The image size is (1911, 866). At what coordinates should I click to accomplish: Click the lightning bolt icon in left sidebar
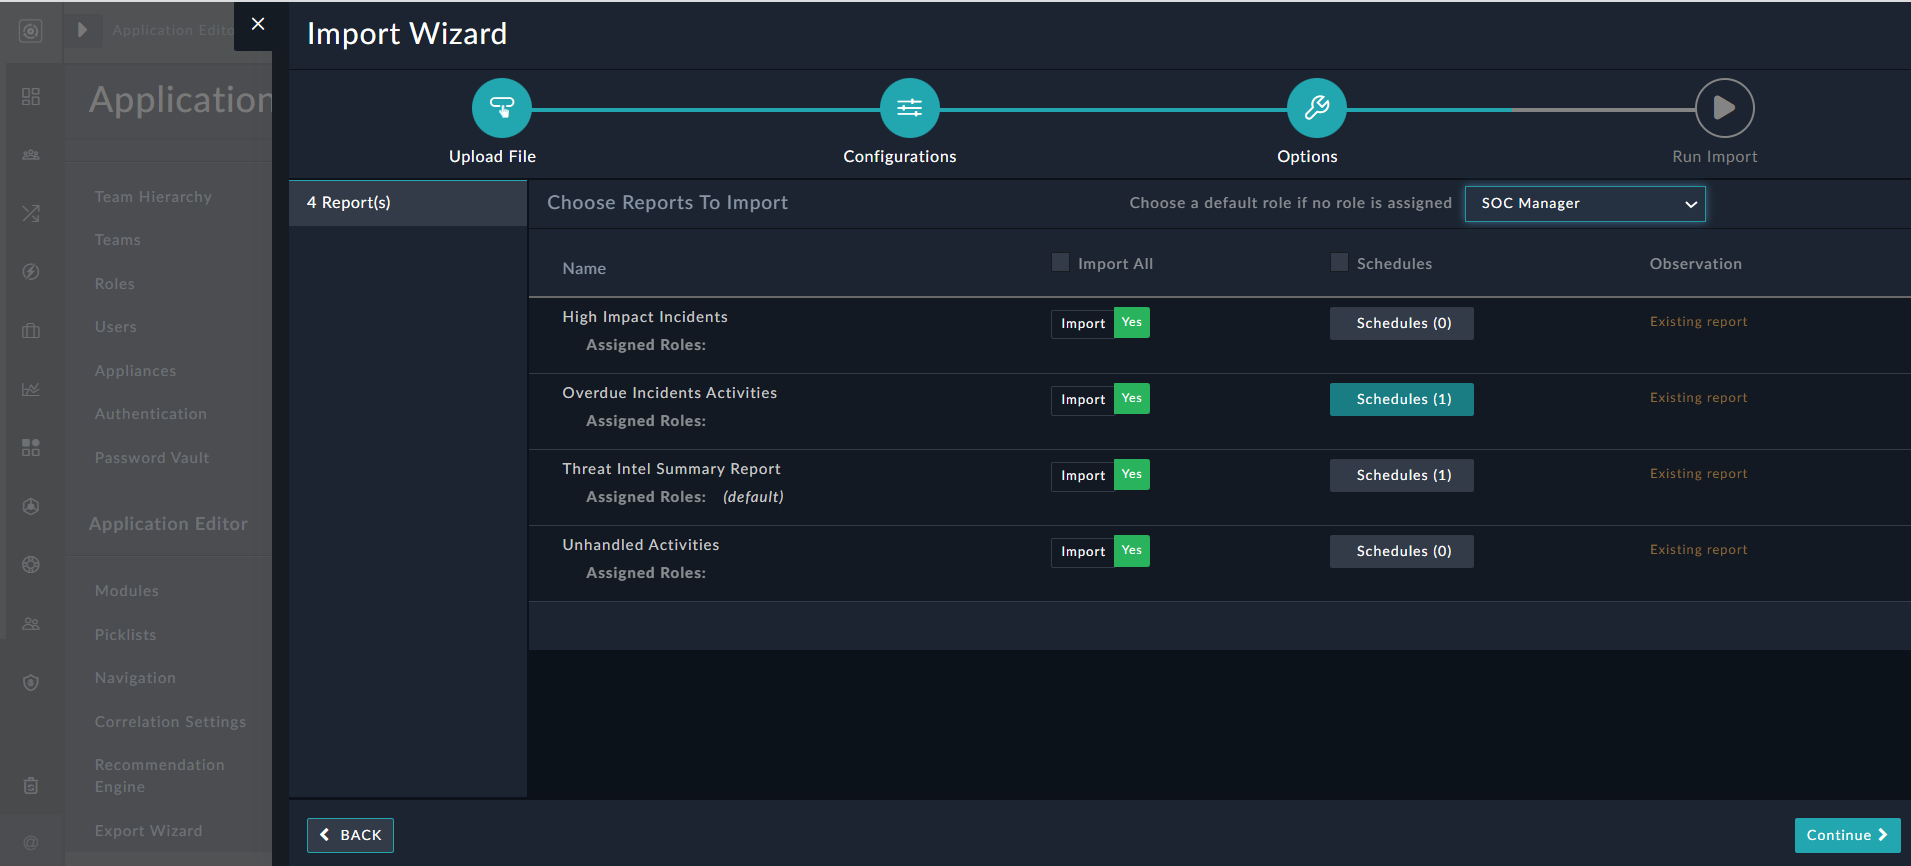coord(31,272)
